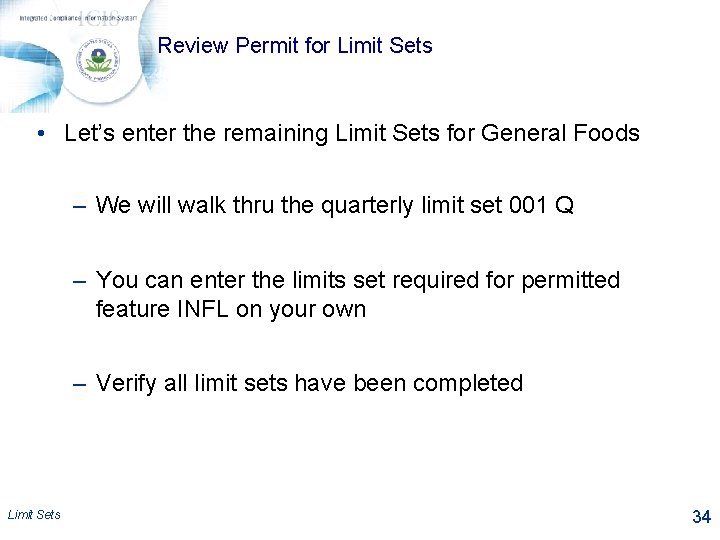Select the quarterly limit set 001 Q line
The width and height of the screenshot is (720, 540).
pyautogui.click(x=335, y=205)
